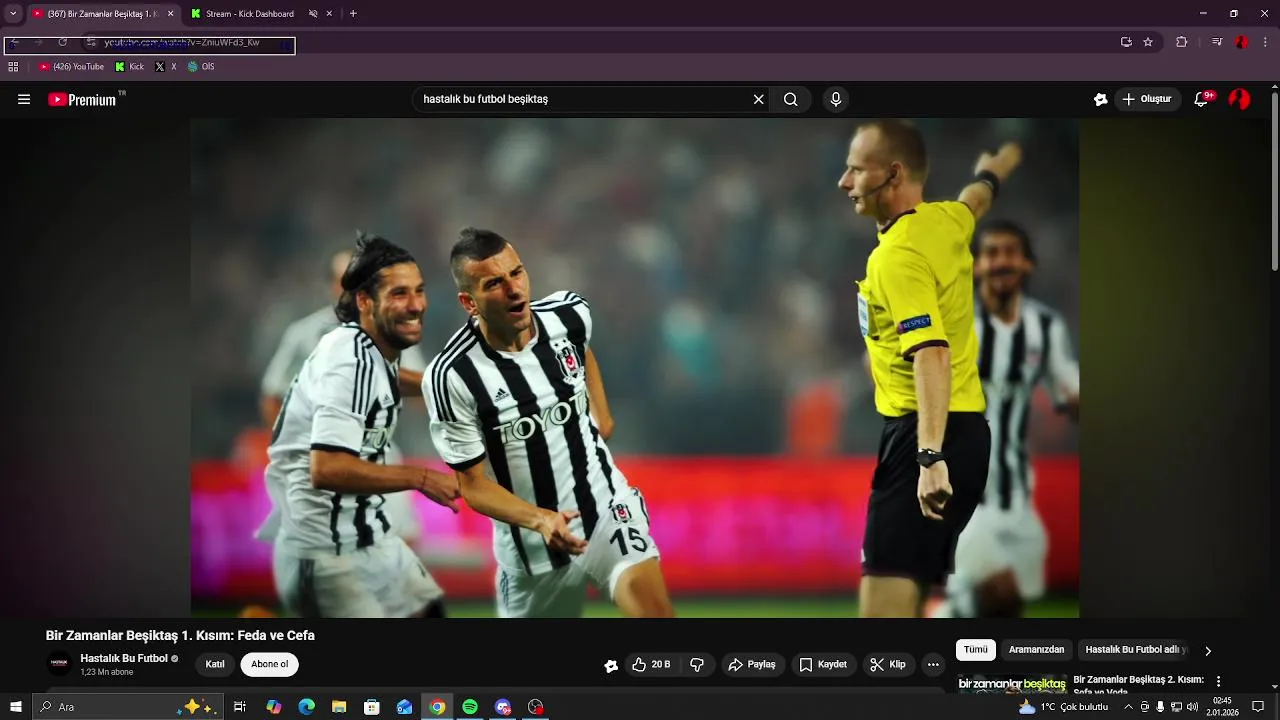This screenshot has height=720, width=1280.
Task: Unmute the Kick Dashboard tab
Action: pos(313,14)
